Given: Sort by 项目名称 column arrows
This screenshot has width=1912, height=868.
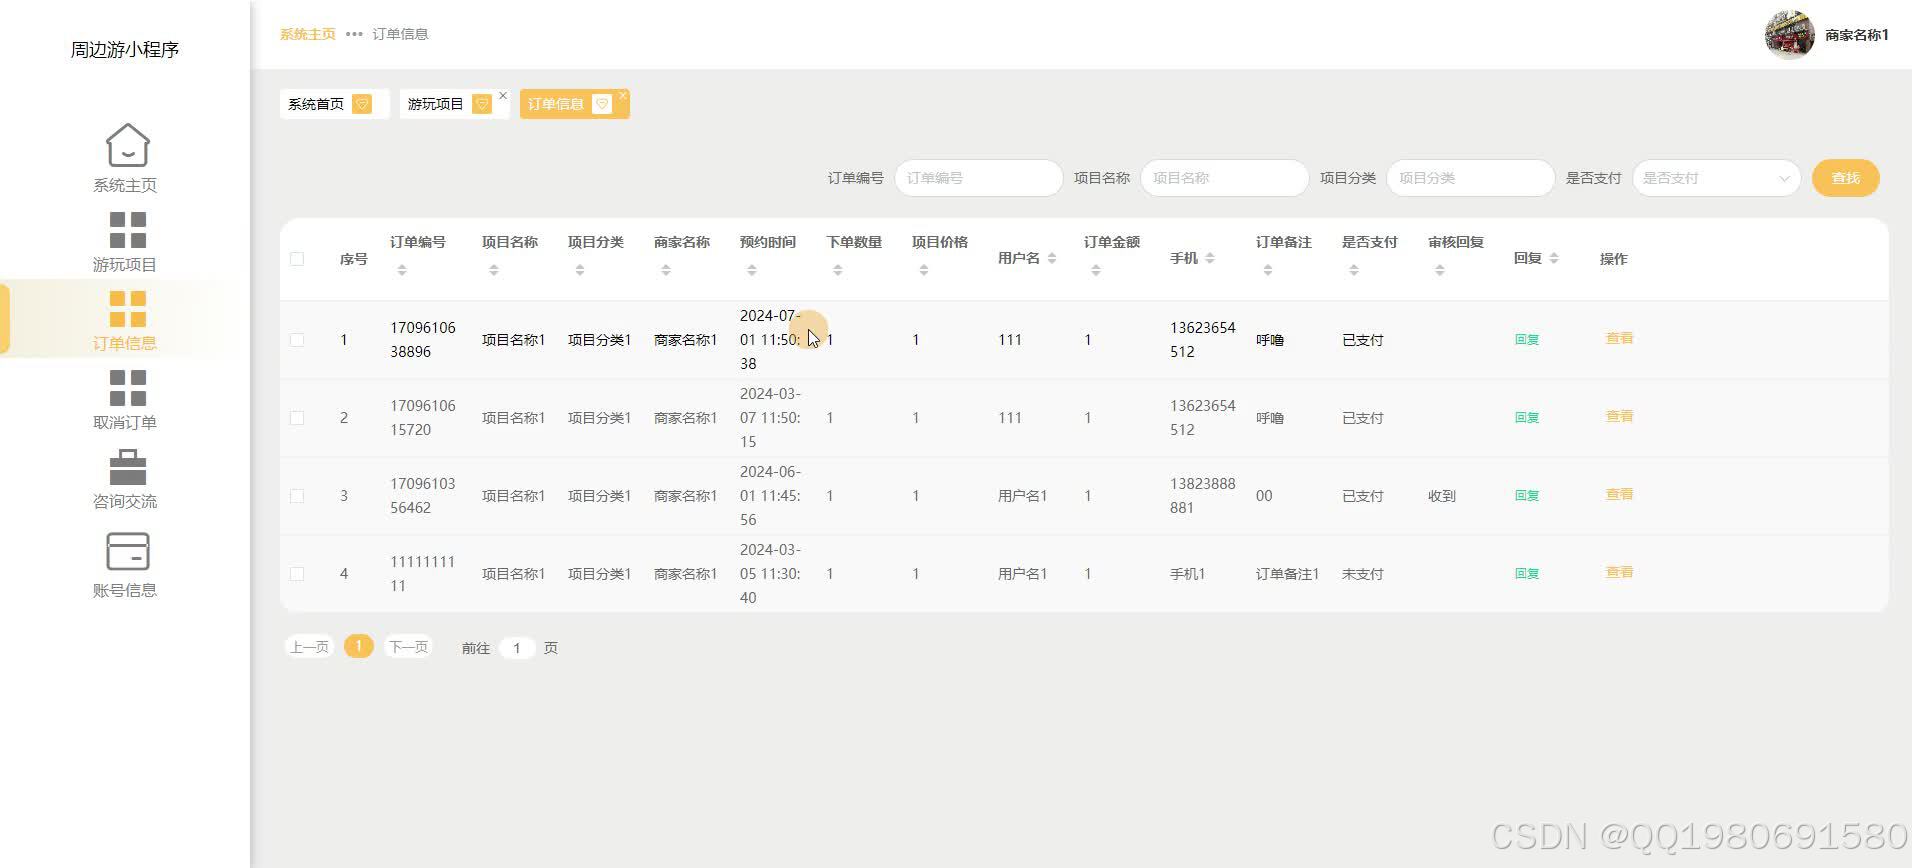Looking at the screenshot, I should 494,270.
